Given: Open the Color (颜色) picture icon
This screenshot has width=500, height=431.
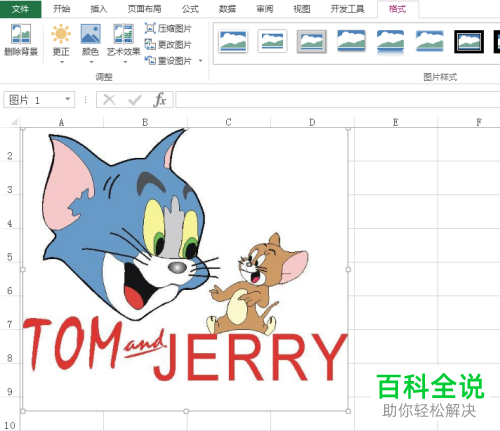Looking at the screenshot, I should pos(90,34).
